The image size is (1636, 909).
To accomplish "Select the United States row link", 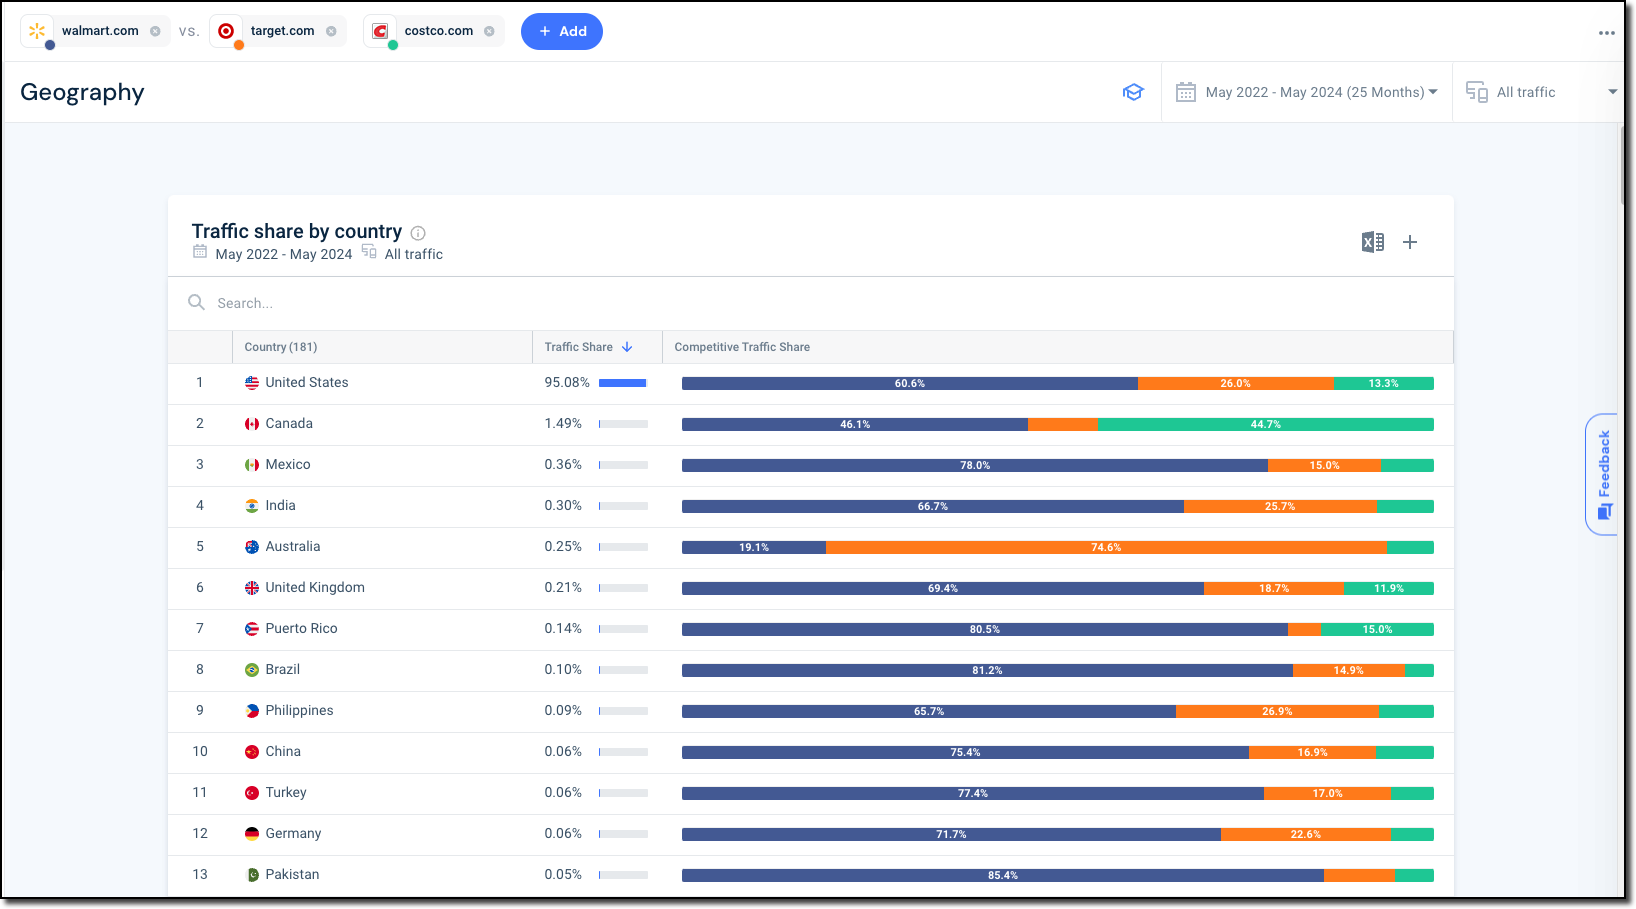I will 307,382.
